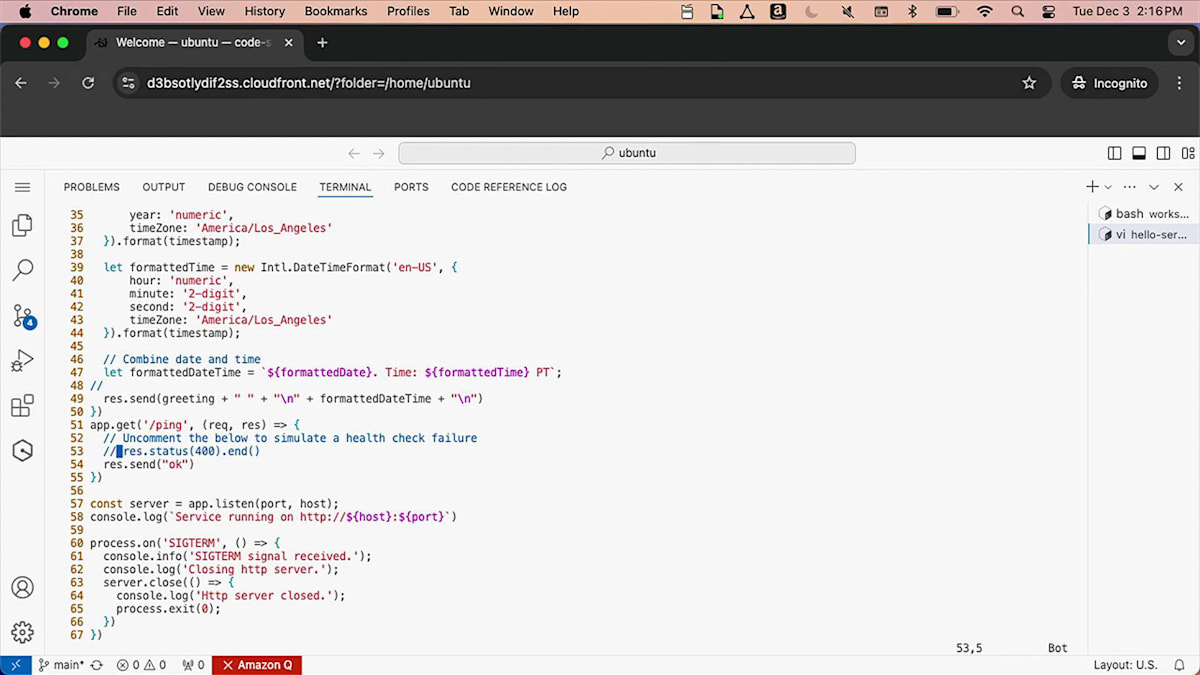Open the Search view in activity bar

pyautogui.click(x=22, y=270)
